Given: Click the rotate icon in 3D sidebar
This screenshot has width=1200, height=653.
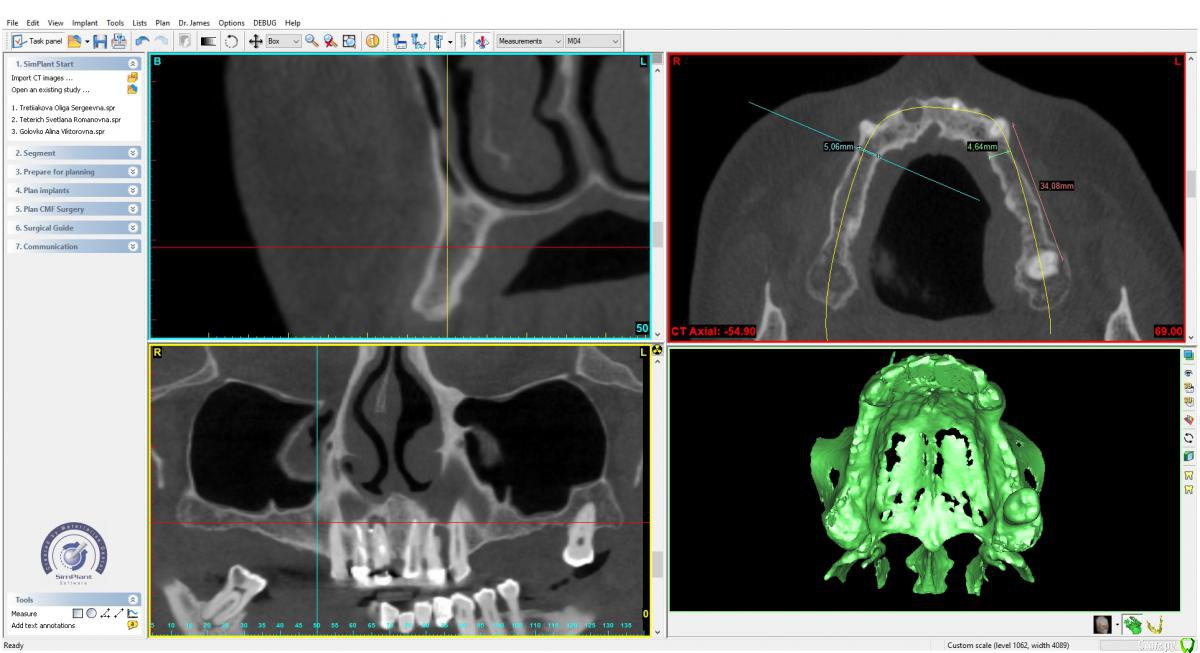Looking at the screenshot, I should (1189, 438).
